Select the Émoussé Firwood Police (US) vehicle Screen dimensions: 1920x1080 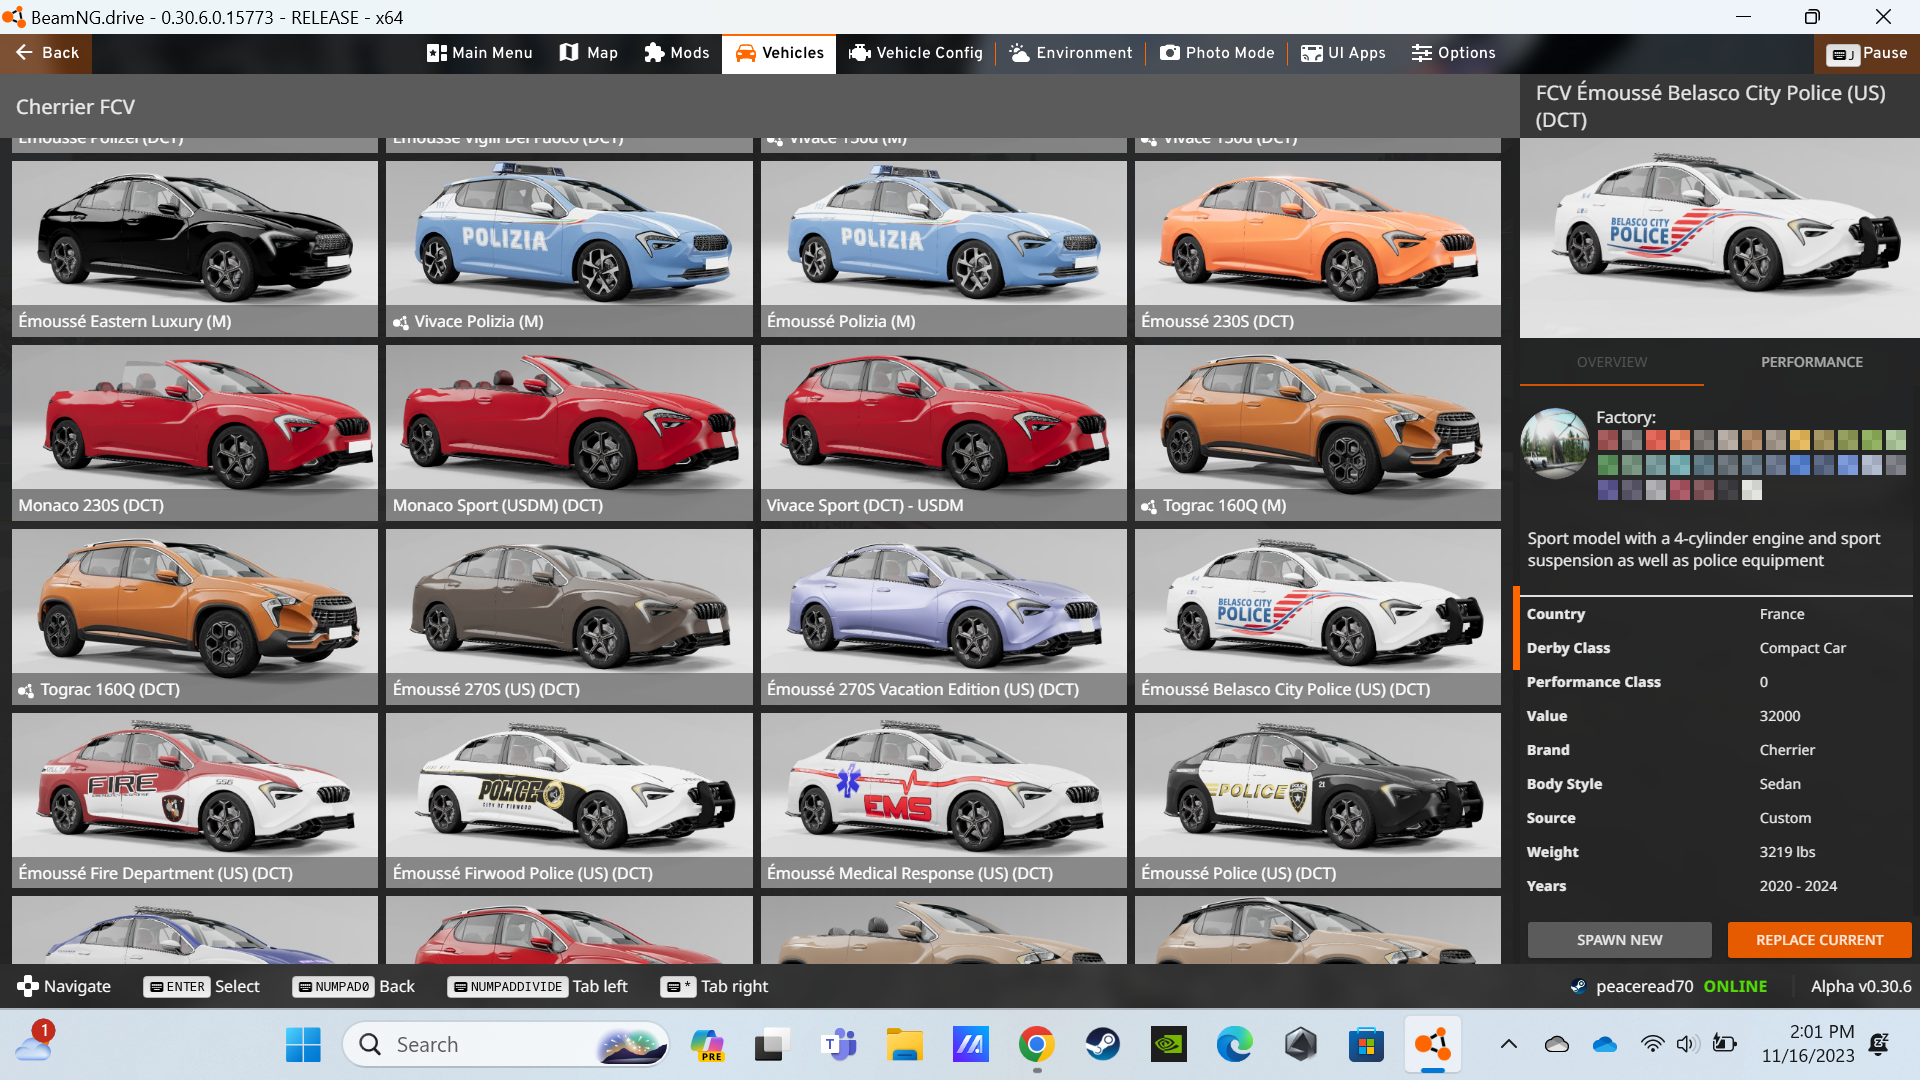[x=569, y=801]
